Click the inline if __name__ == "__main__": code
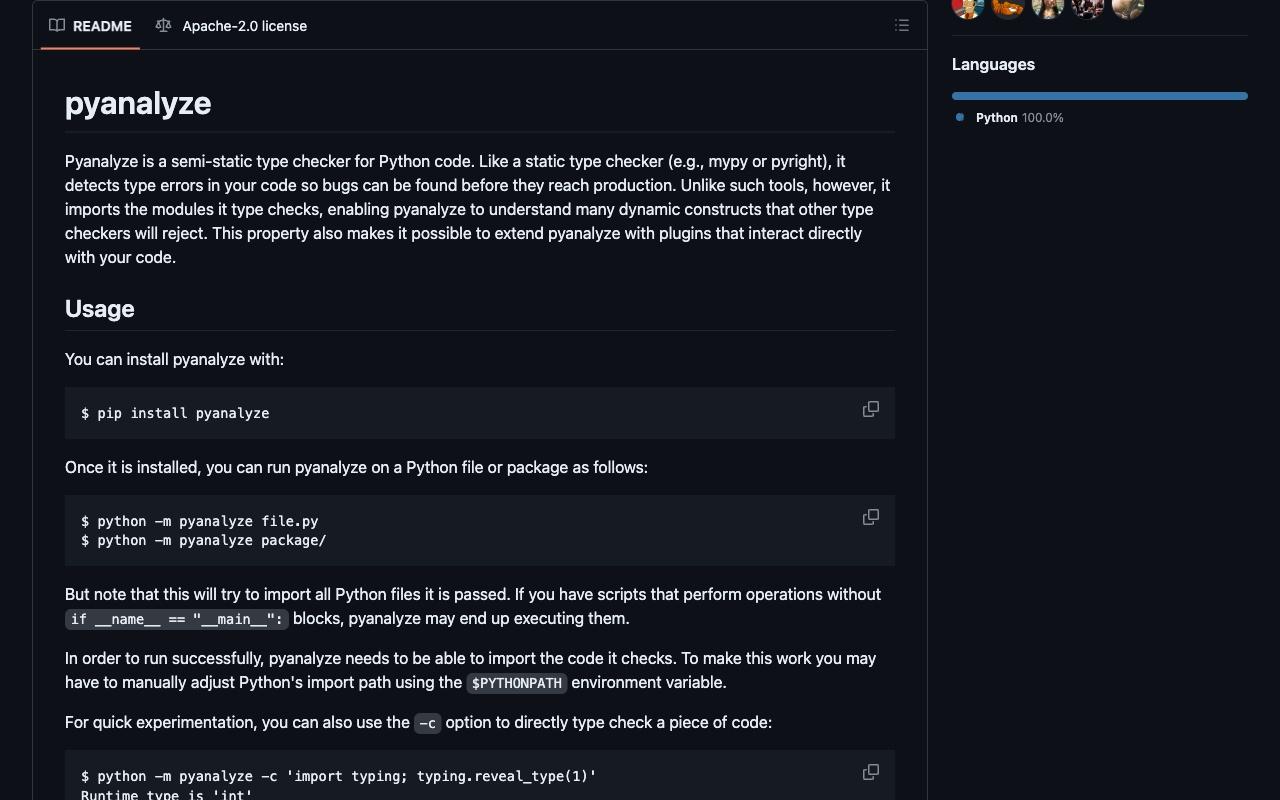Image resolution: width=1280 pixels, height=800 pixels. click(x=177, y=619)
